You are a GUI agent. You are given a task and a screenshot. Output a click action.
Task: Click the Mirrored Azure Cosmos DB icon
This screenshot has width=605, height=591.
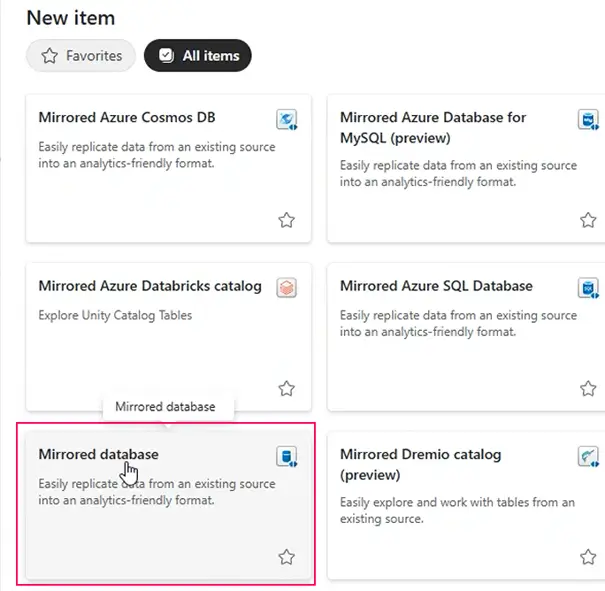point(287,120)
